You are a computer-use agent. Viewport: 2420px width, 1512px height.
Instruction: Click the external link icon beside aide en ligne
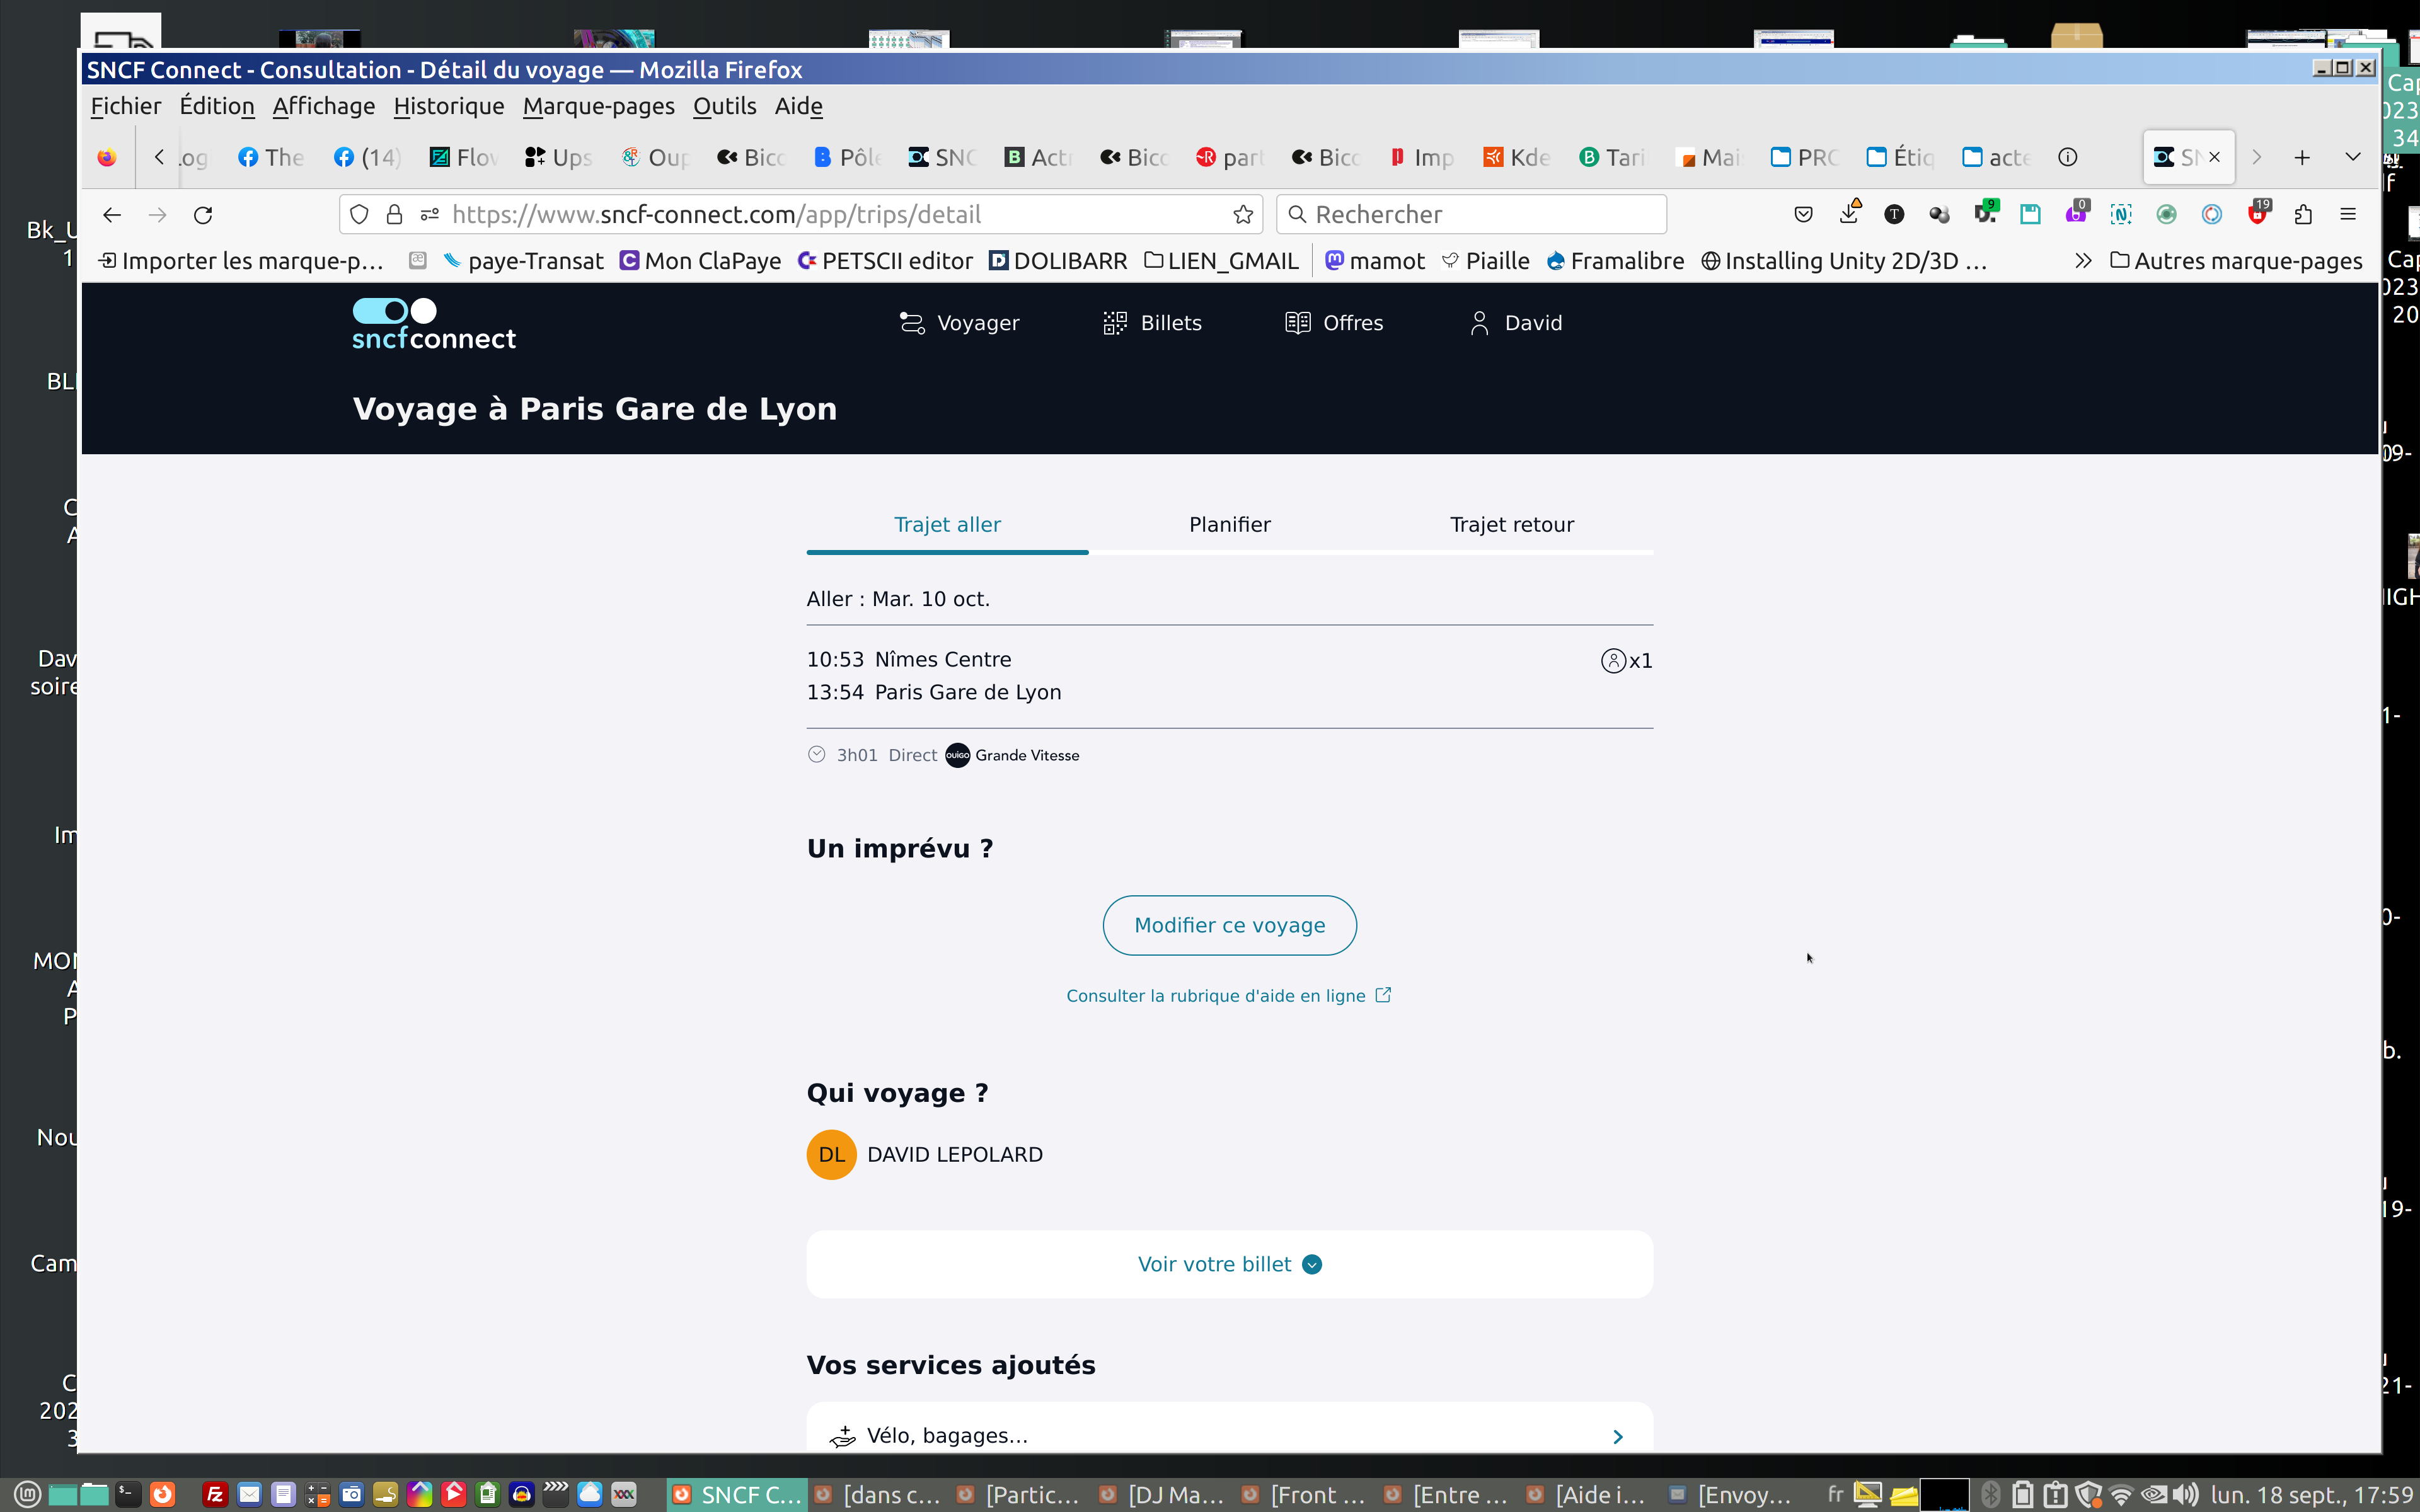click(1383, 995)
